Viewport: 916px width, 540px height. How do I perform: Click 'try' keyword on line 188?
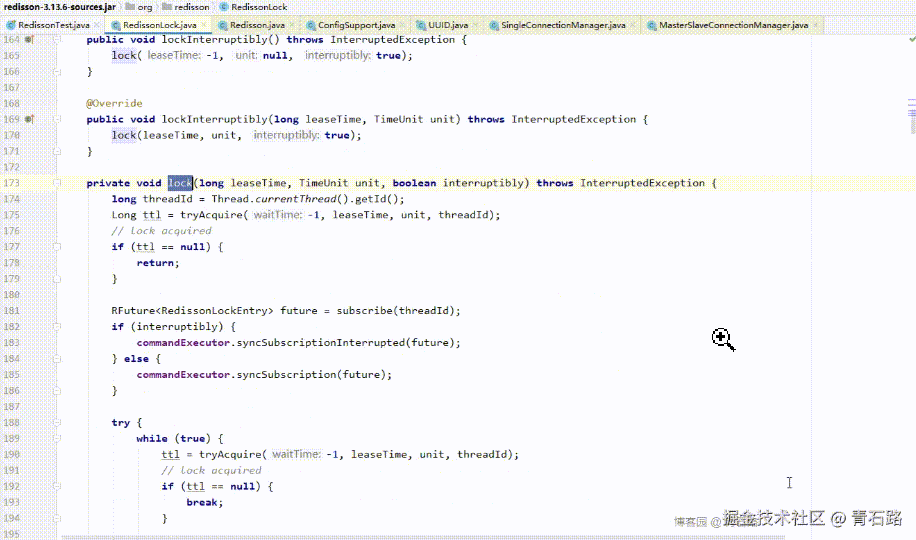tap(121, 423)
